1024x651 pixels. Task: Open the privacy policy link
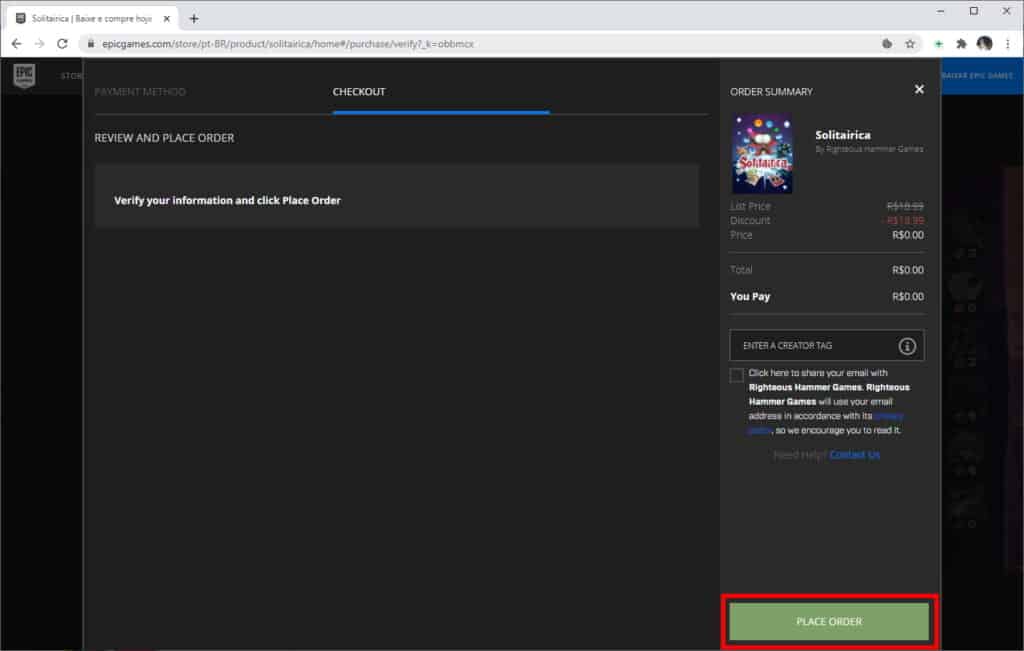888,416
